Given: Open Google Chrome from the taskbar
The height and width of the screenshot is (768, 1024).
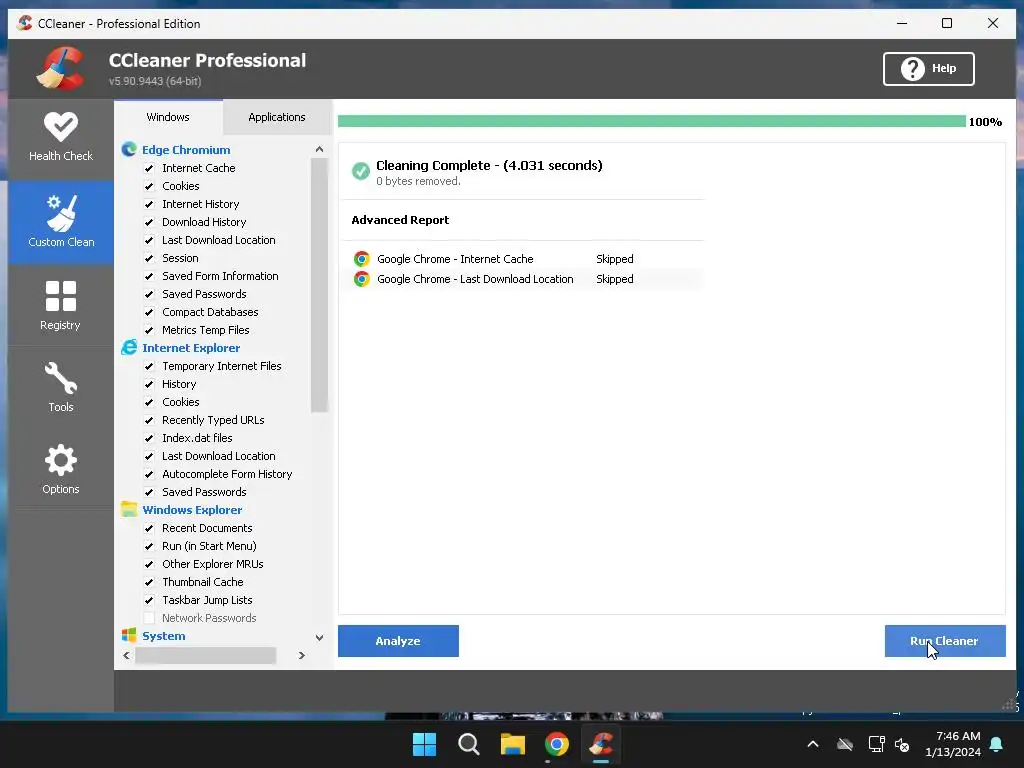Looking at the screenshot, I should click(556, 744).
